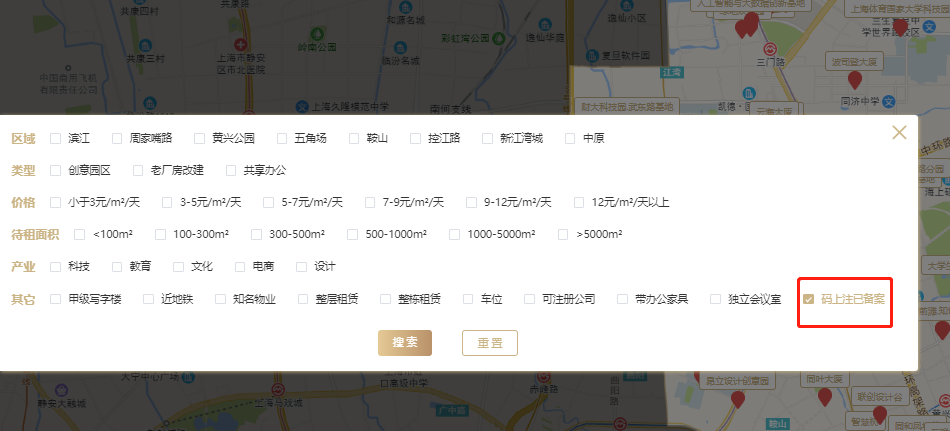Check the 知名物业 checkbox
Image resolution: width=950 pixels, height=431 pixels.
pos(220,299)
